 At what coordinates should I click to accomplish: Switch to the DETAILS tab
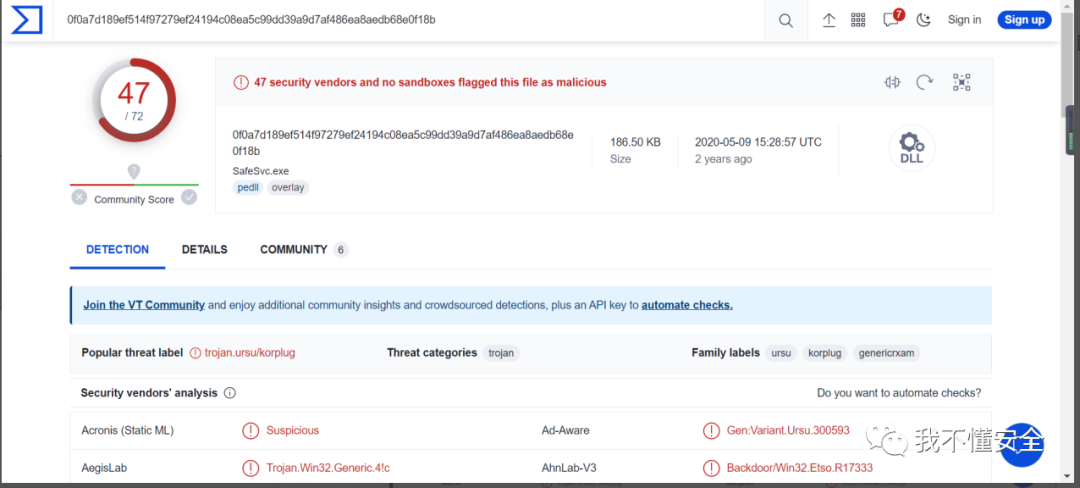tap(205, 250)
